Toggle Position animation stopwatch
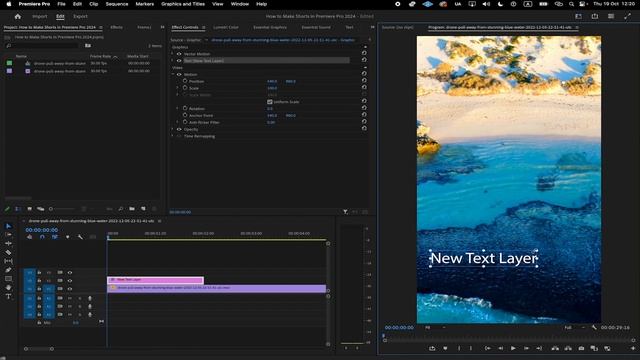The width and height of the screenshot is (640, 360). (185, 81)
